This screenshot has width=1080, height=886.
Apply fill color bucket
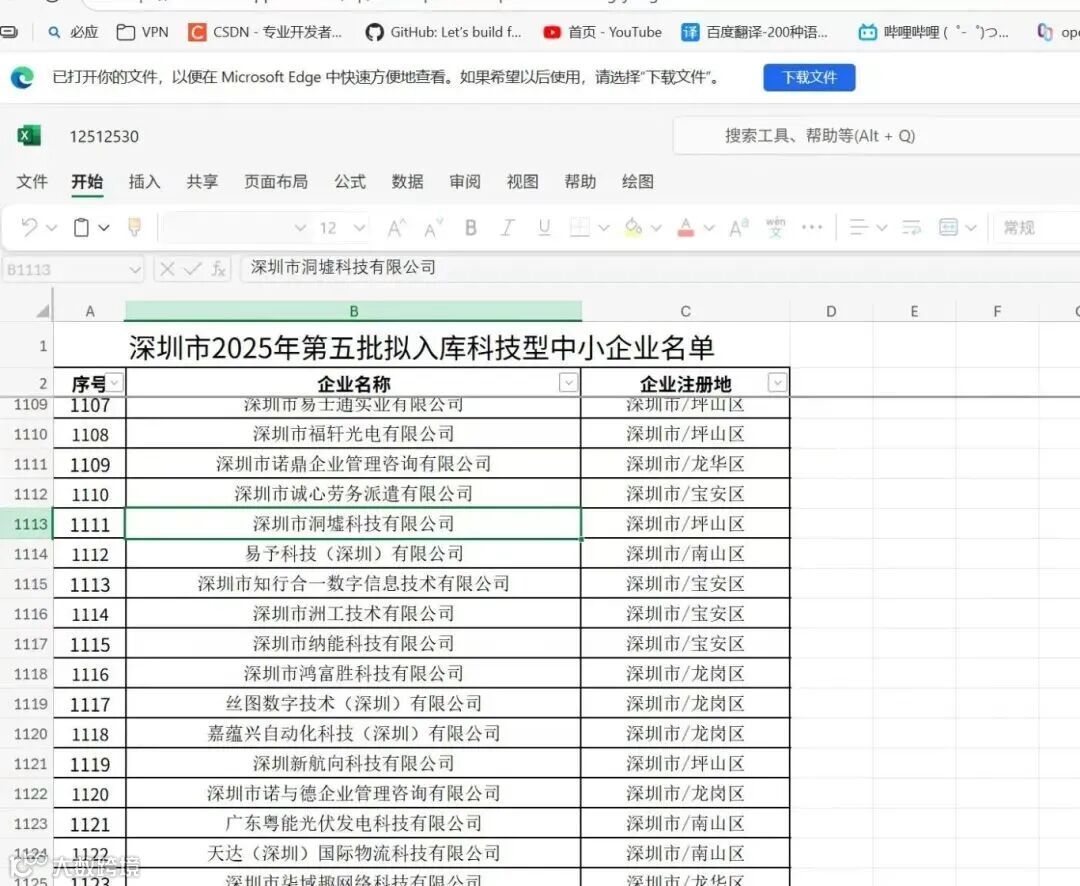(x=633, y=227)
